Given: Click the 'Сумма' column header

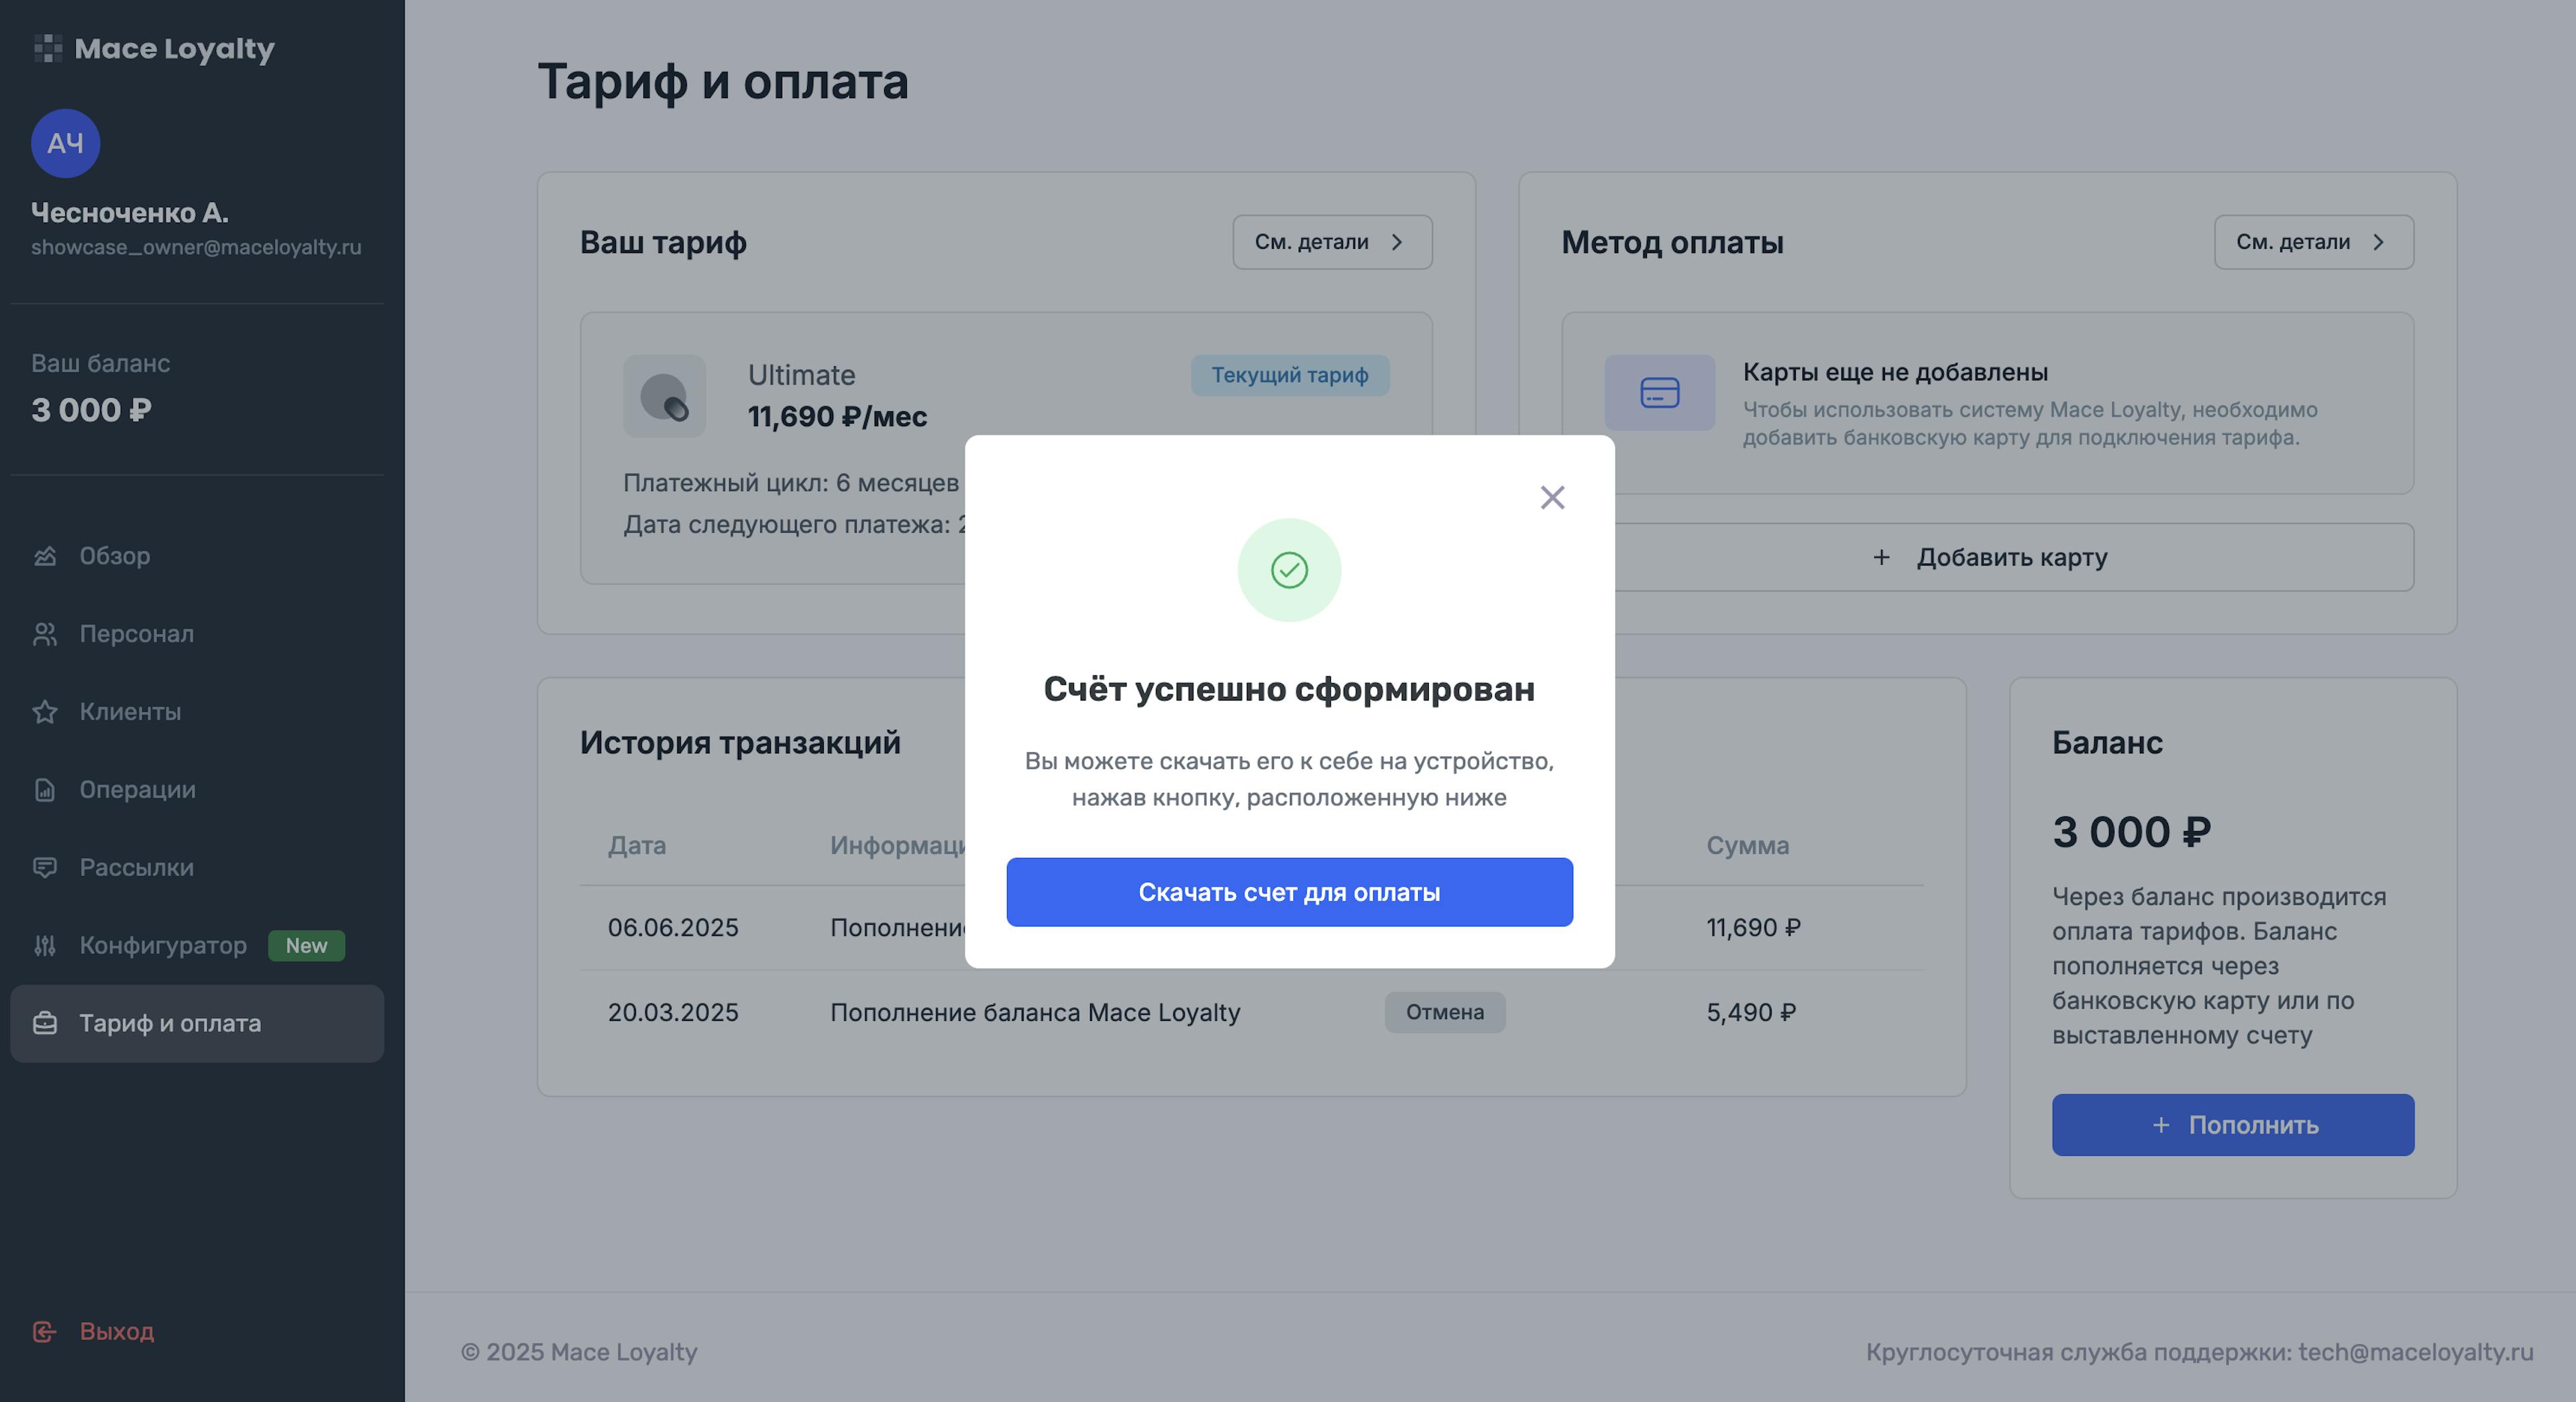Looking at the screenshot, I should 1747,845.
